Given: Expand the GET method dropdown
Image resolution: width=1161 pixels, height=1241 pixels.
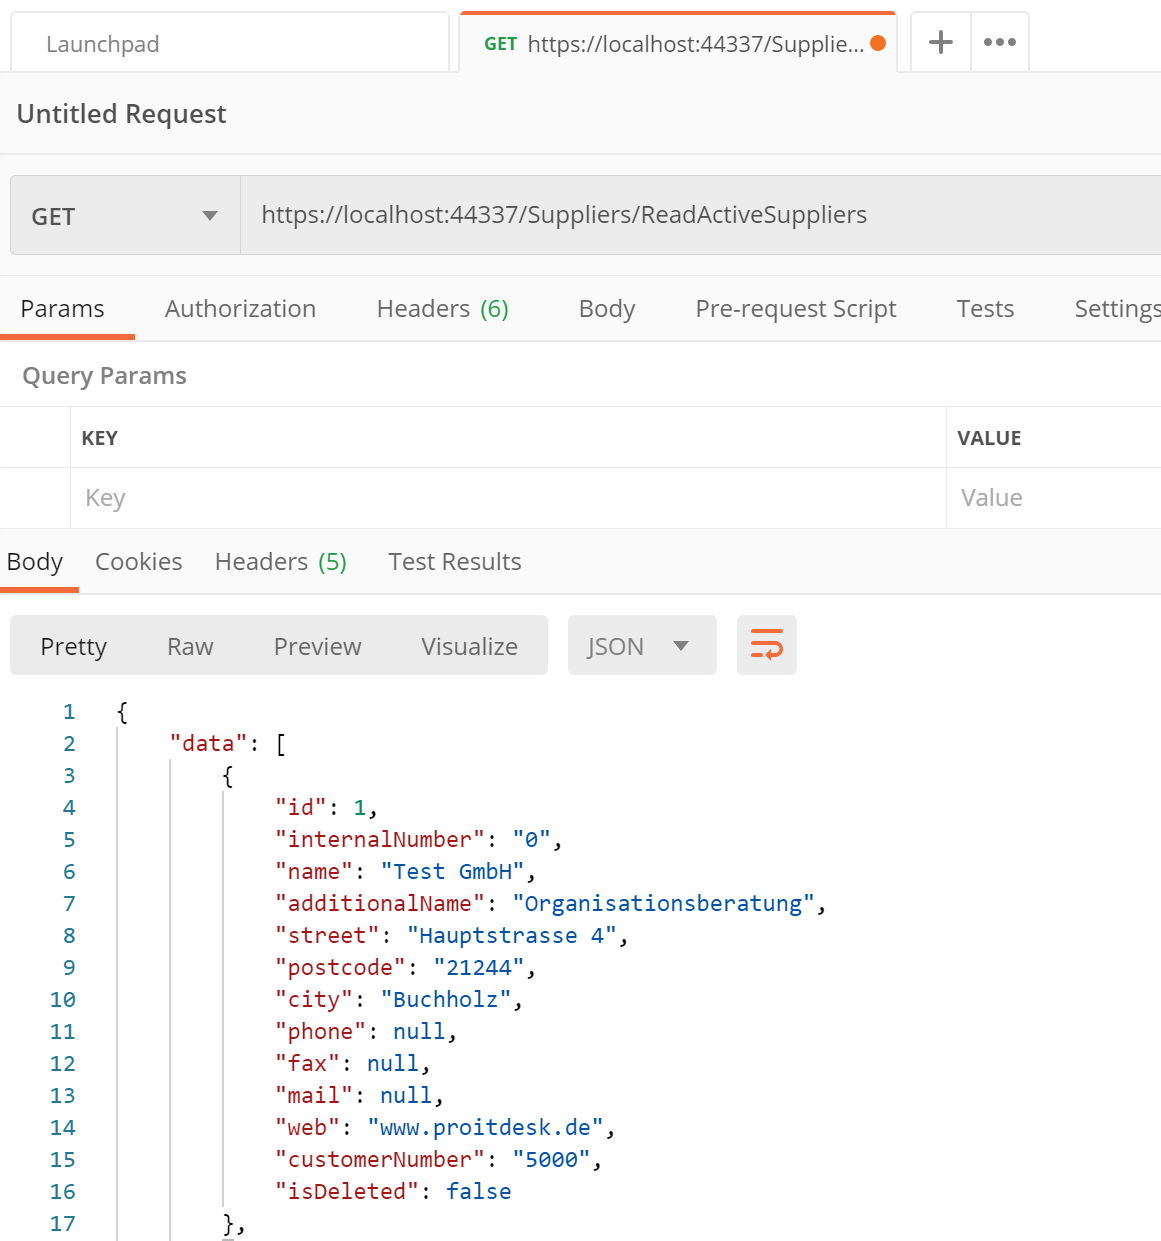Looking at the screenshot, I should coord(125,216).
